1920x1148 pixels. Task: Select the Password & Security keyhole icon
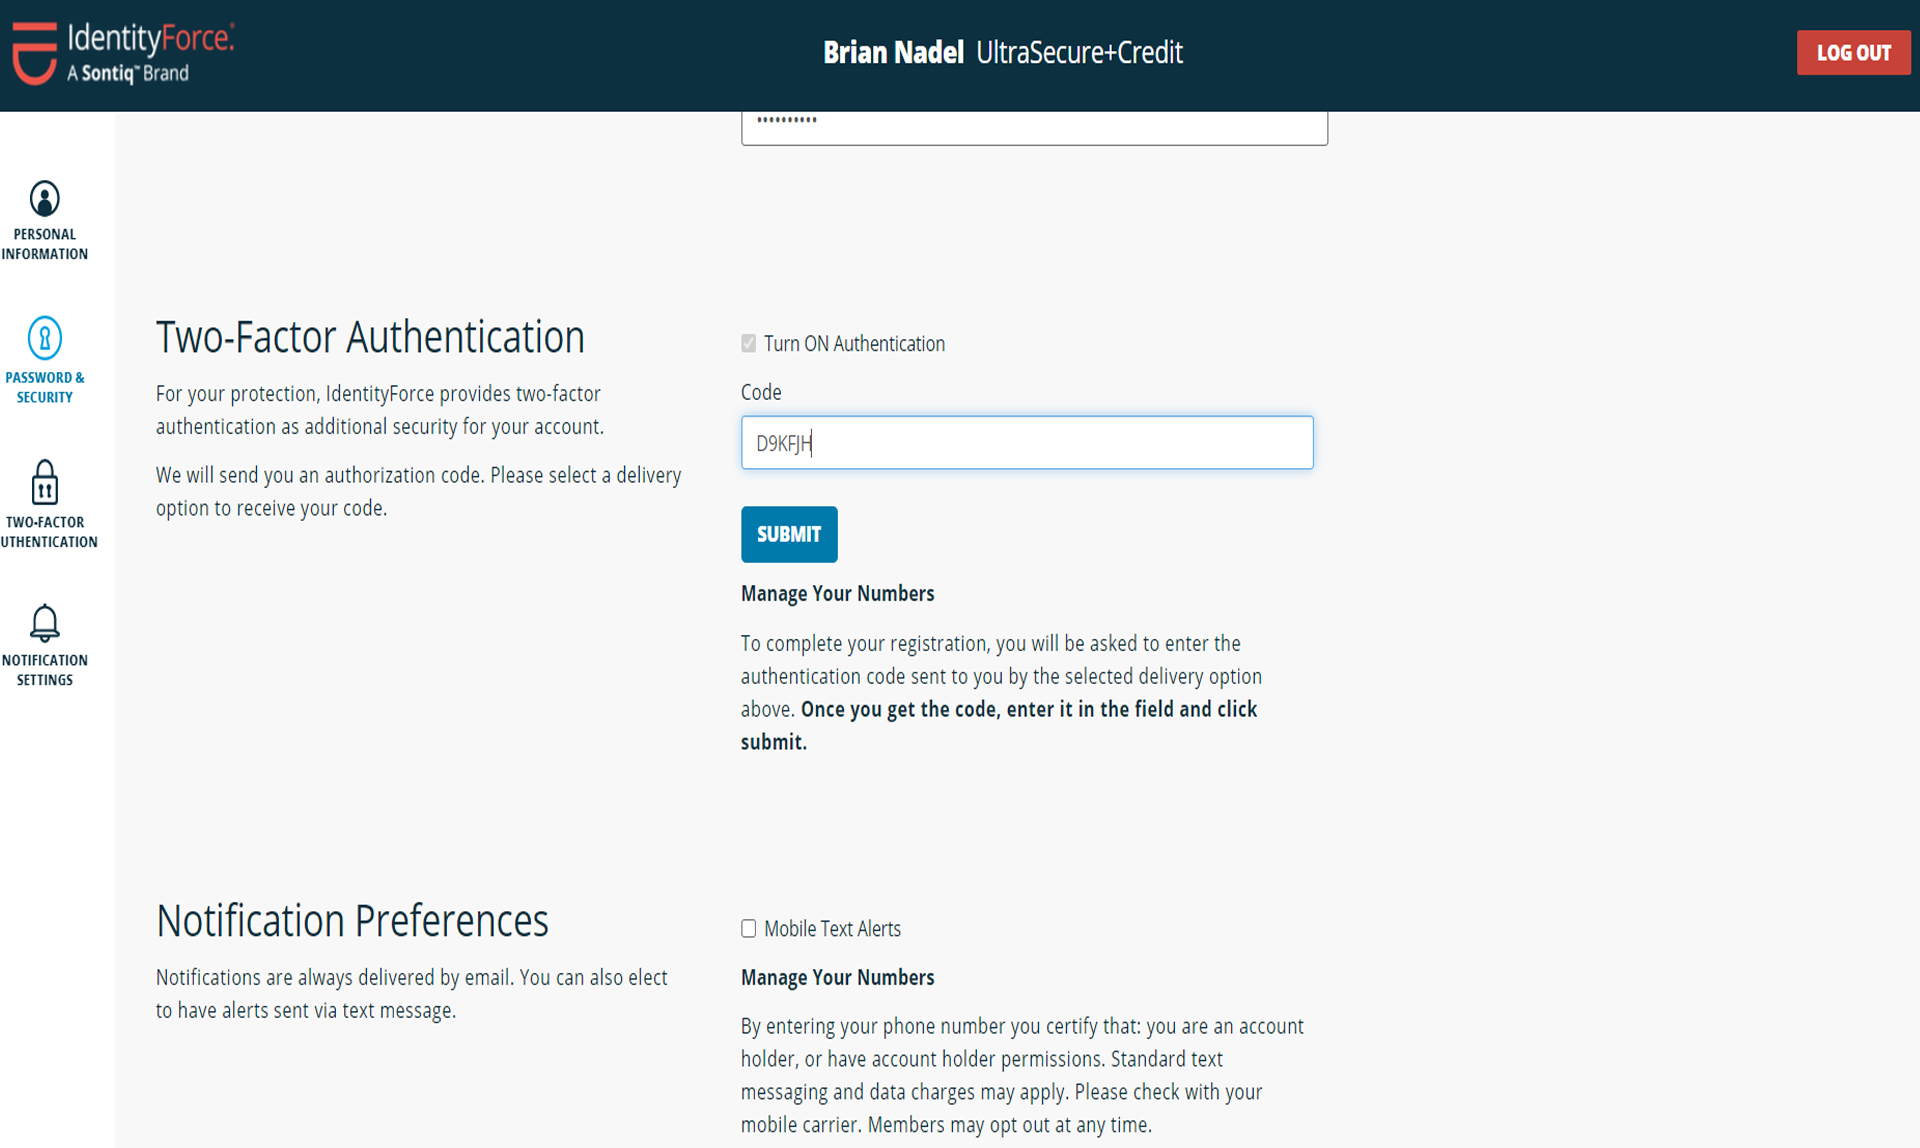(44, 338)
